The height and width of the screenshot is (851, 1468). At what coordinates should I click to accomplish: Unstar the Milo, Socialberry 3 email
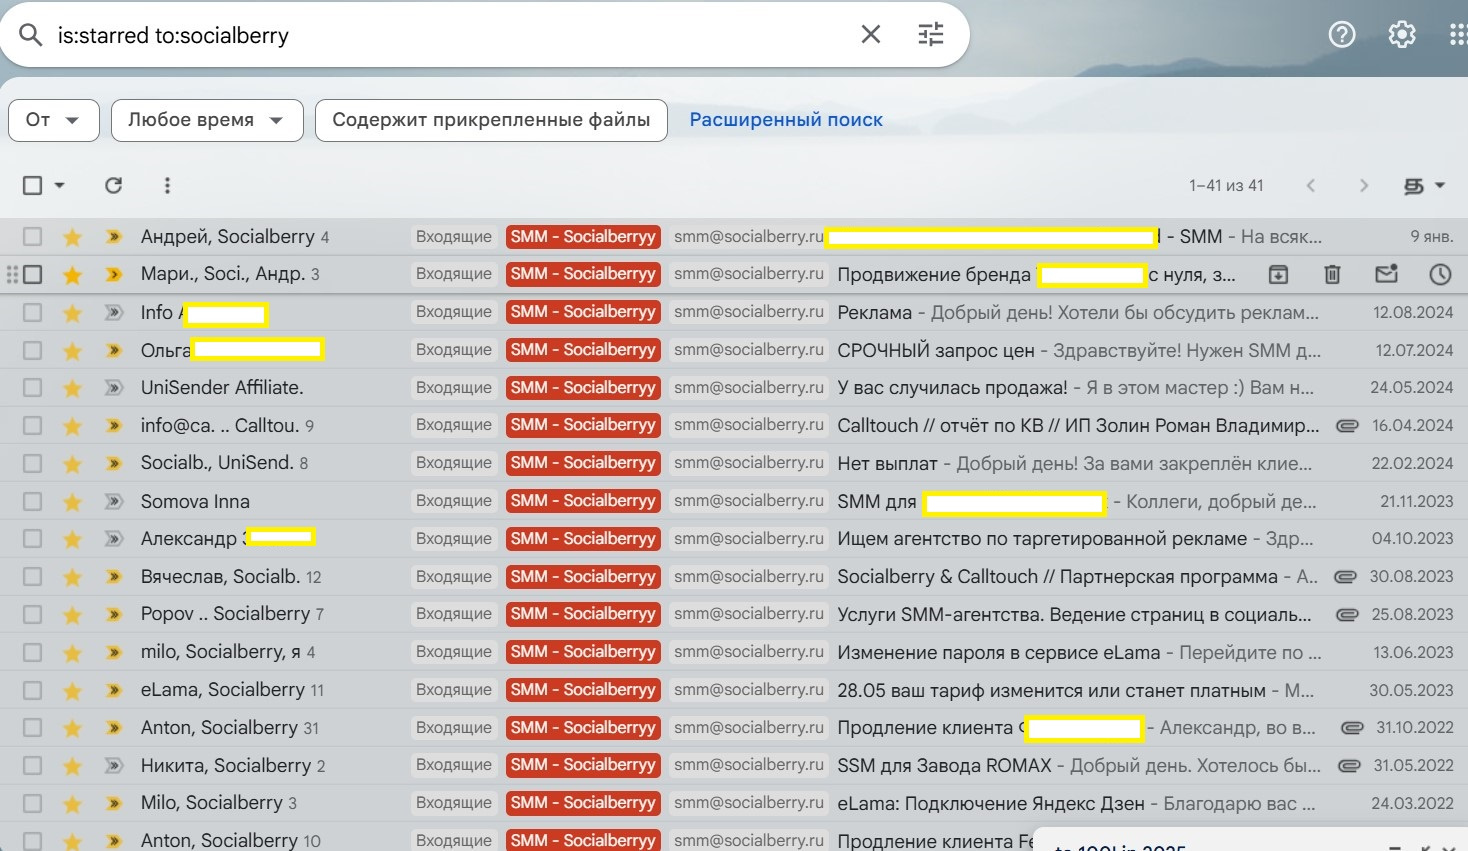[72, 803]
